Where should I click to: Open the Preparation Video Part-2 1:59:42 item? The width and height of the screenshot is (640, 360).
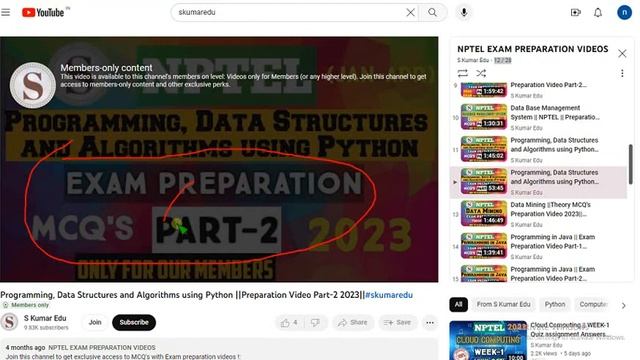(538, 90)
